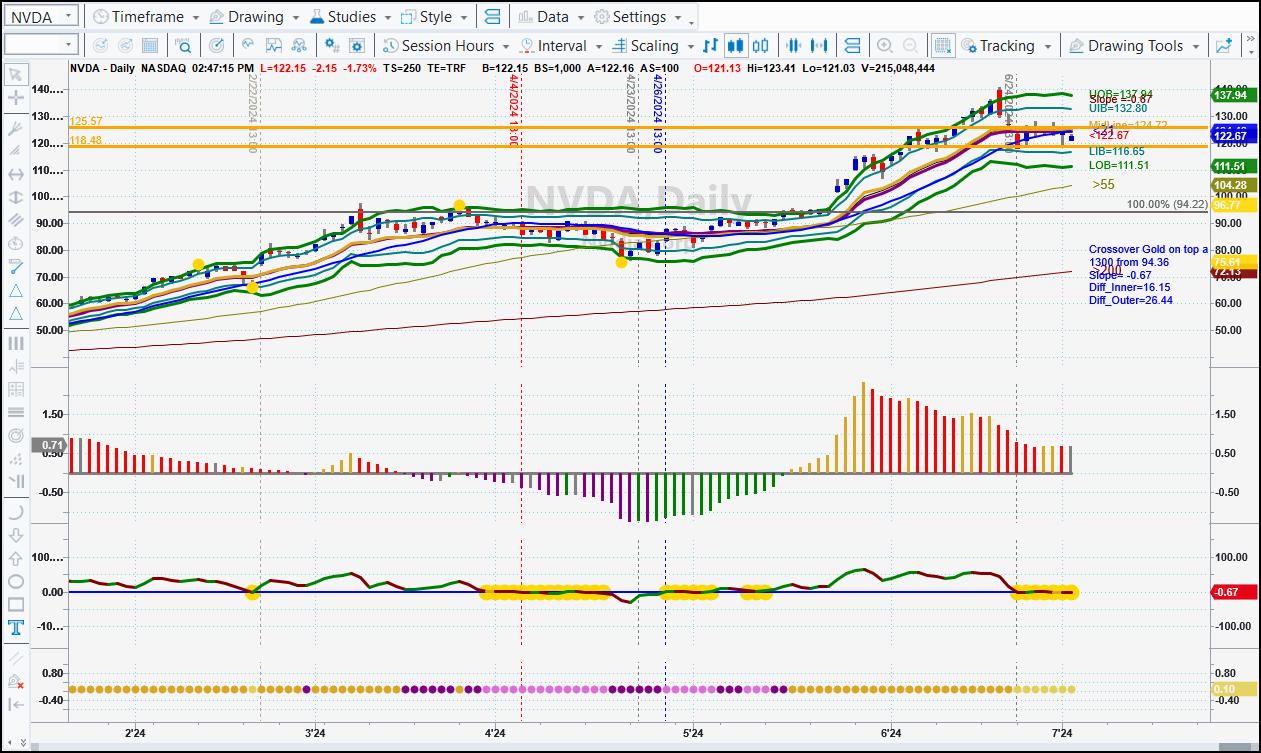Image resolution: width=1261 pixels, height=753 pixels.
Task: Click the 100.00% (94.22) level label
Action: pyautogui.click(x=1167, y=204)
